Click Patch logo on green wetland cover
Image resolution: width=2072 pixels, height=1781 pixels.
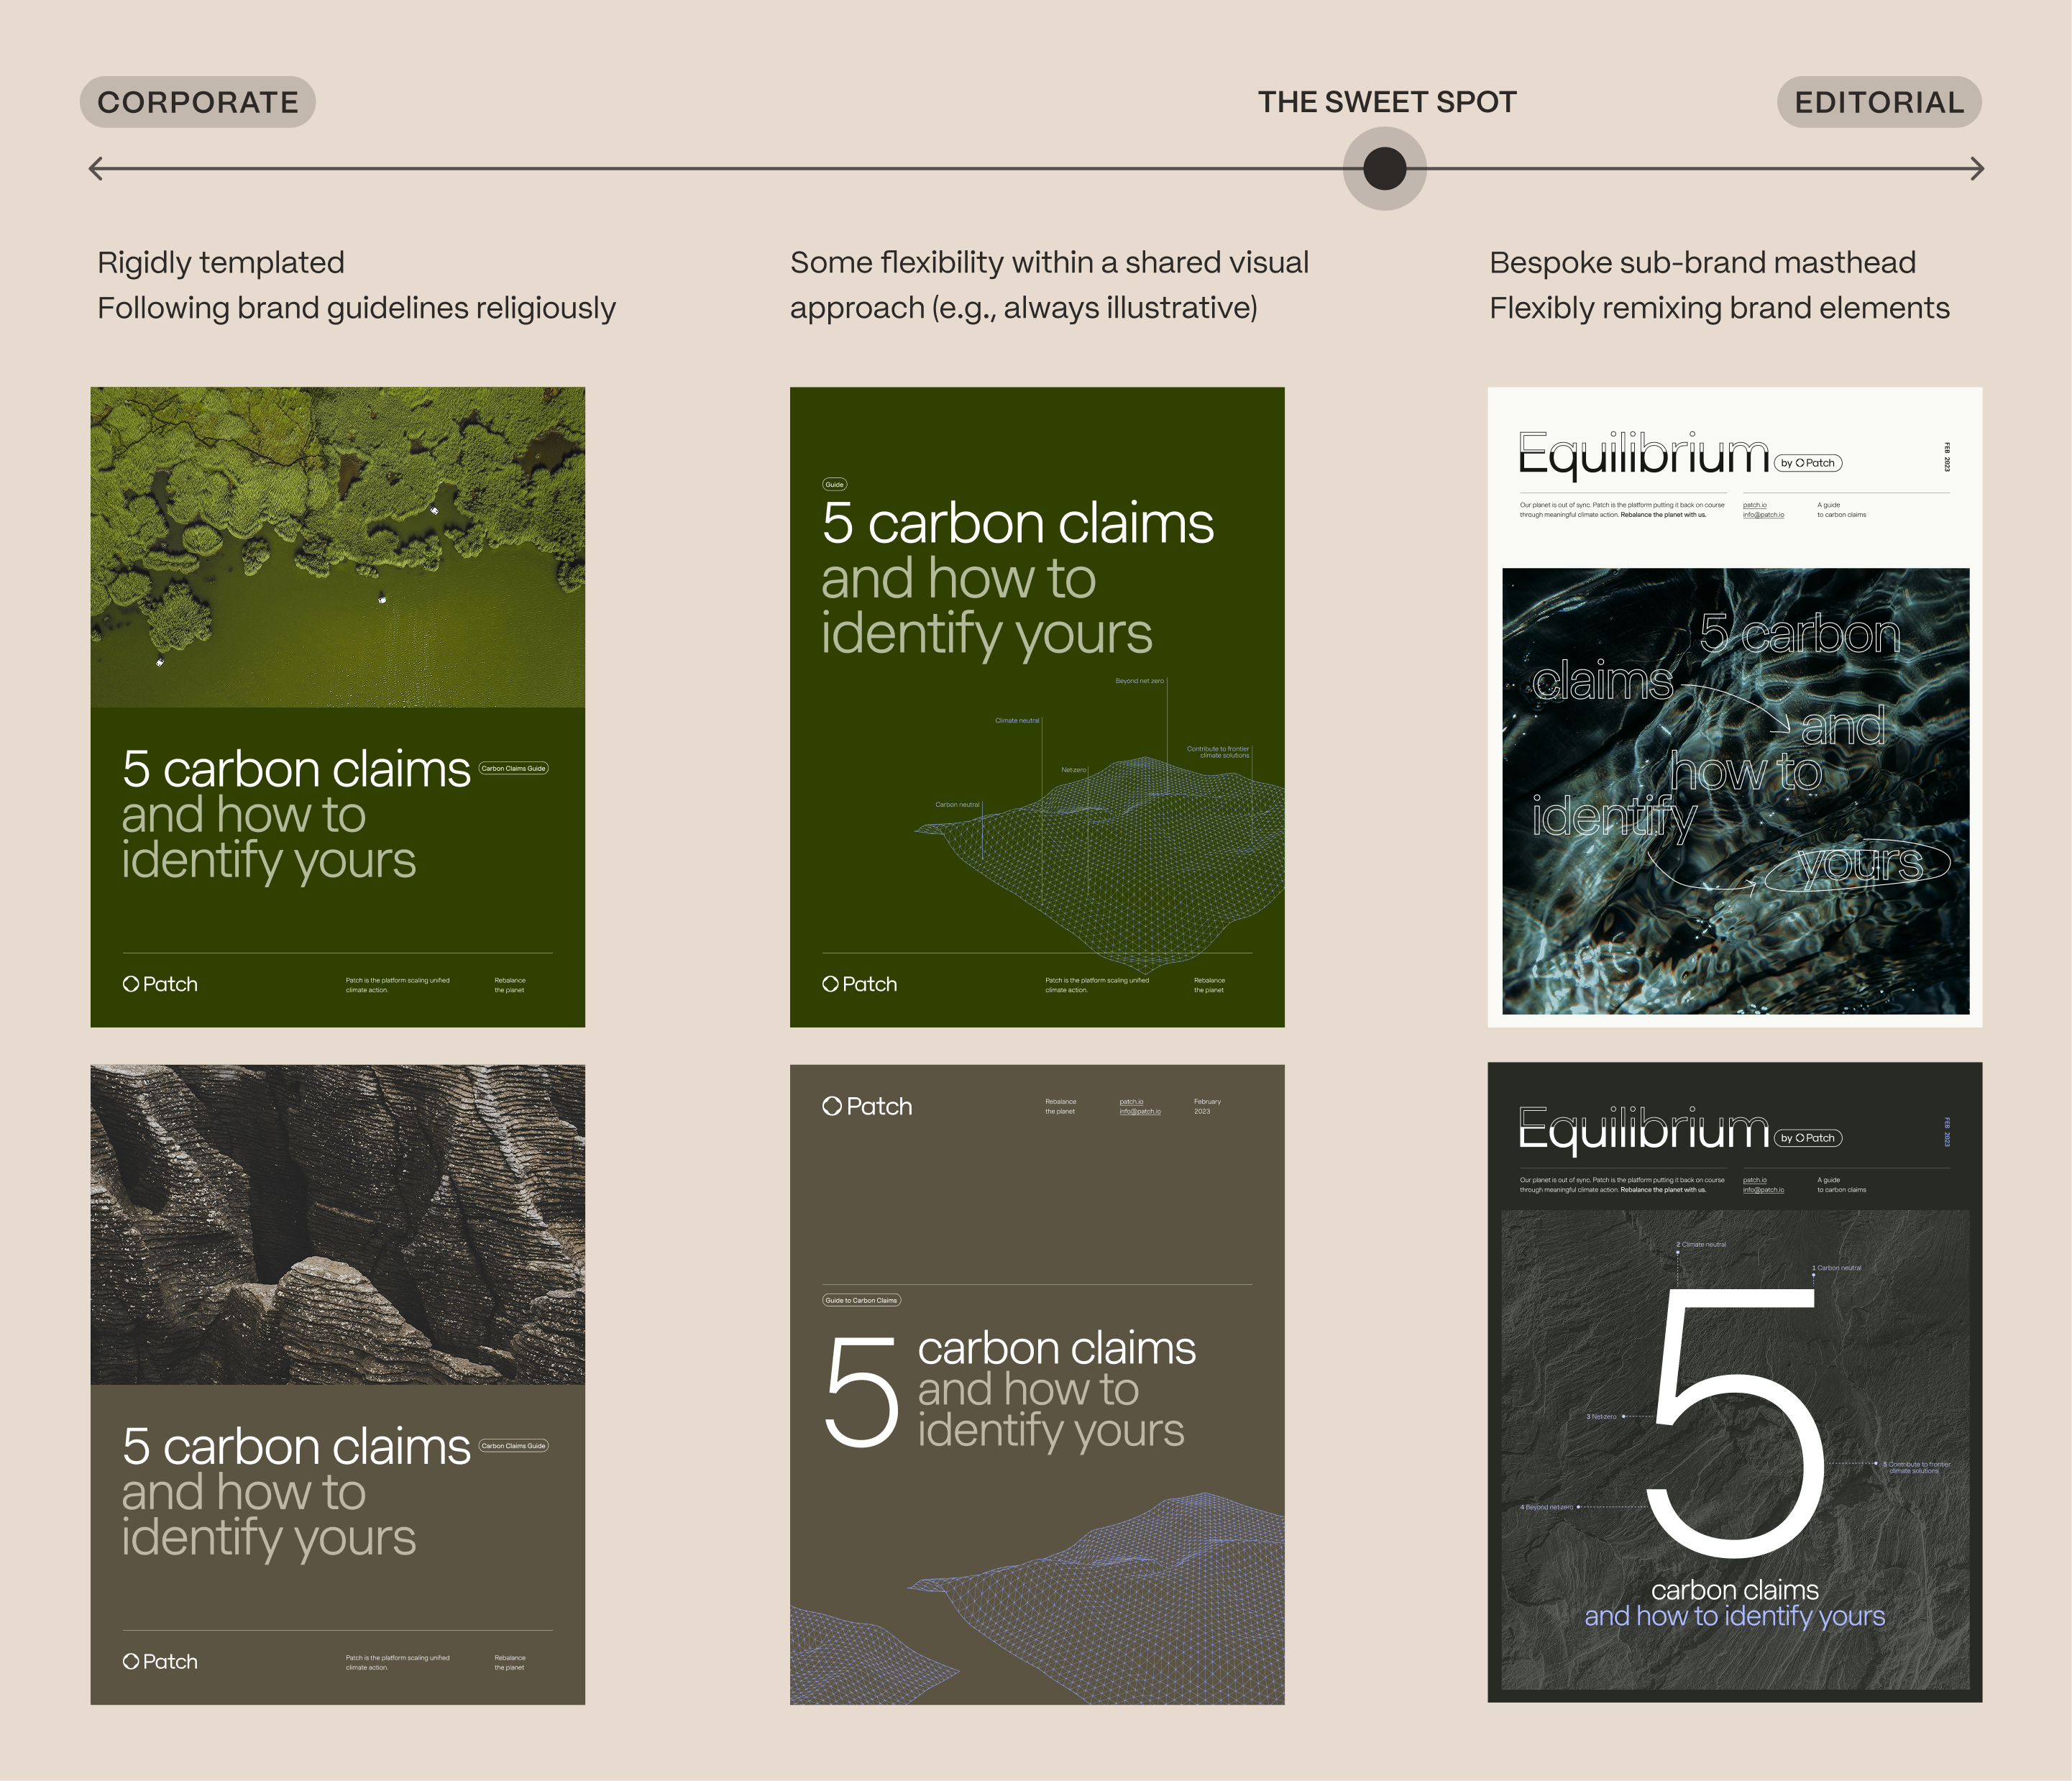[x=160, y=984]
